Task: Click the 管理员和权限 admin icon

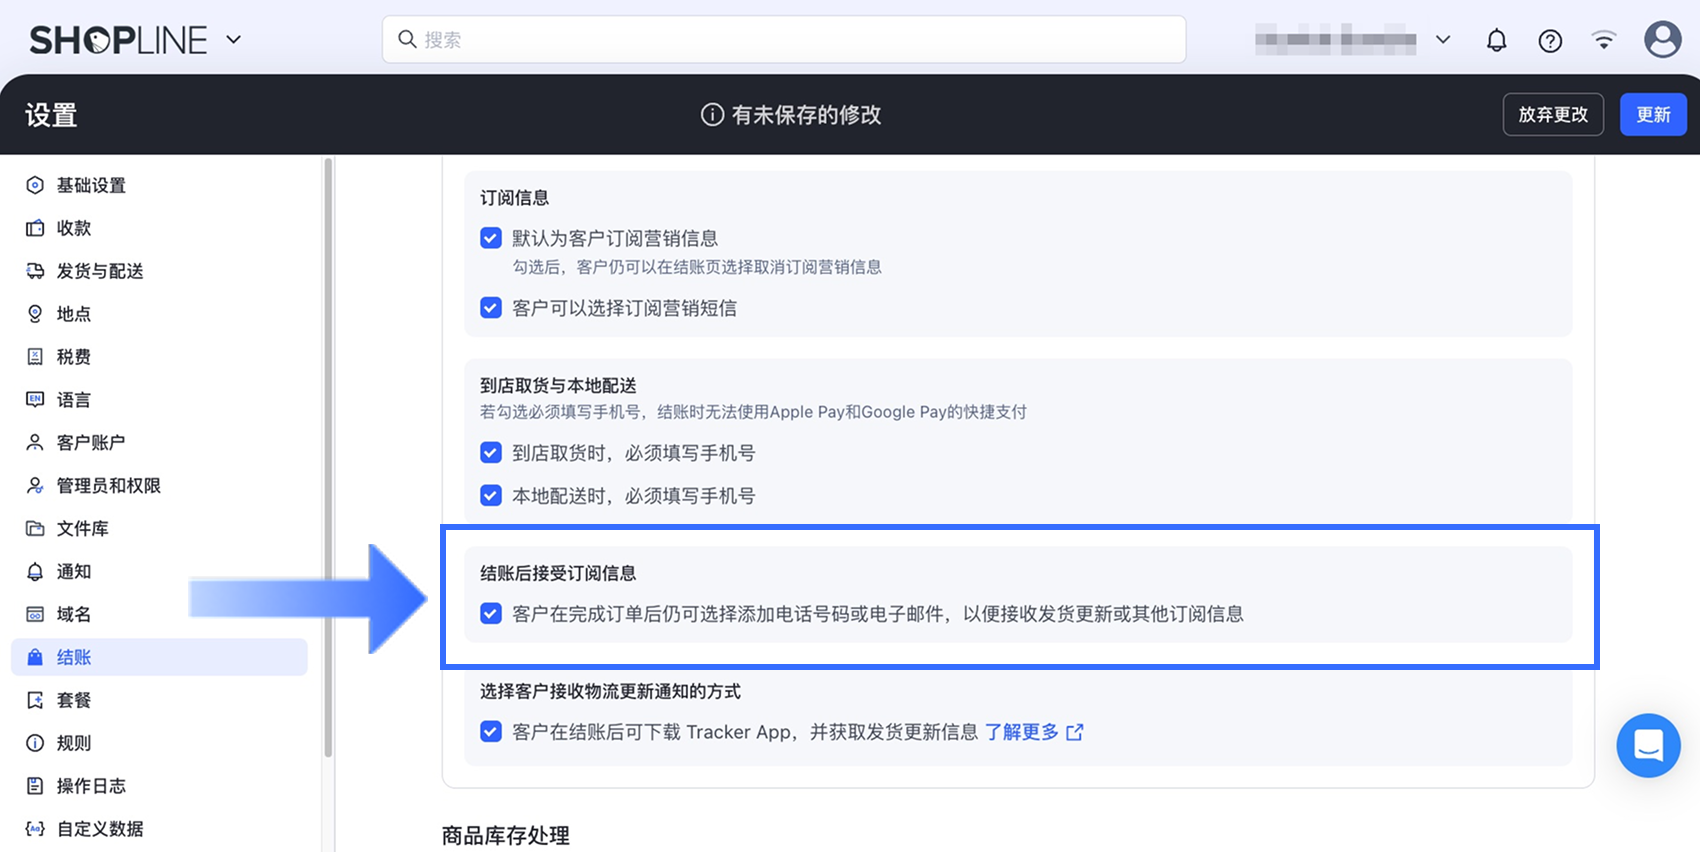Action: 35,485
